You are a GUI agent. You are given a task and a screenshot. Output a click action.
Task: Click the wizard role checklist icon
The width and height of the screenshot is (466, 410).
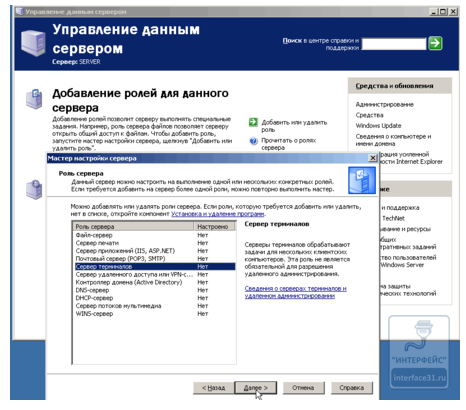coord(362,180)
